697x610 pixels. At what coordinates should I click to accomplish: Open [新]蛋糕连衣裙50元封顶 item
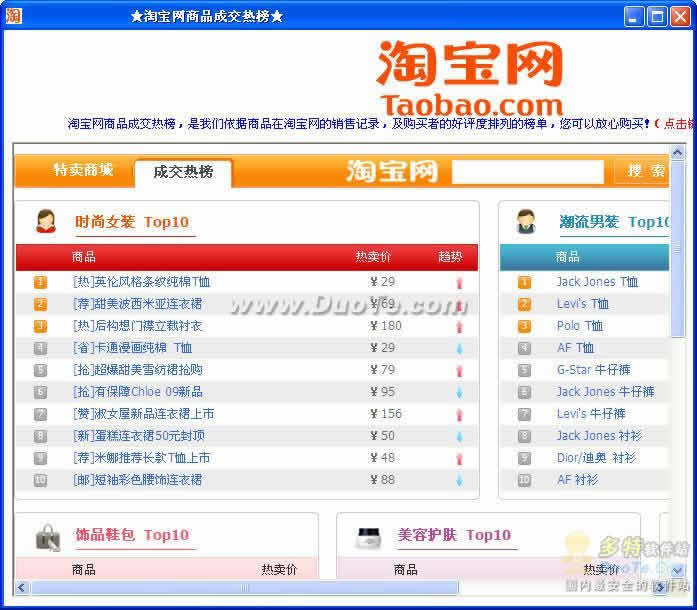pos(138,436)
